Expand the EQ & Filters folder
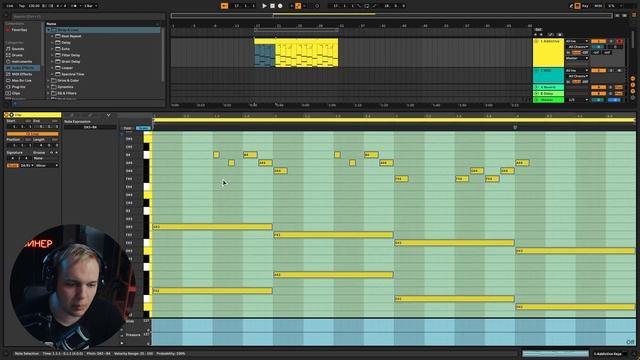Viewport: 640px width, 360px height. click(49, 93)
